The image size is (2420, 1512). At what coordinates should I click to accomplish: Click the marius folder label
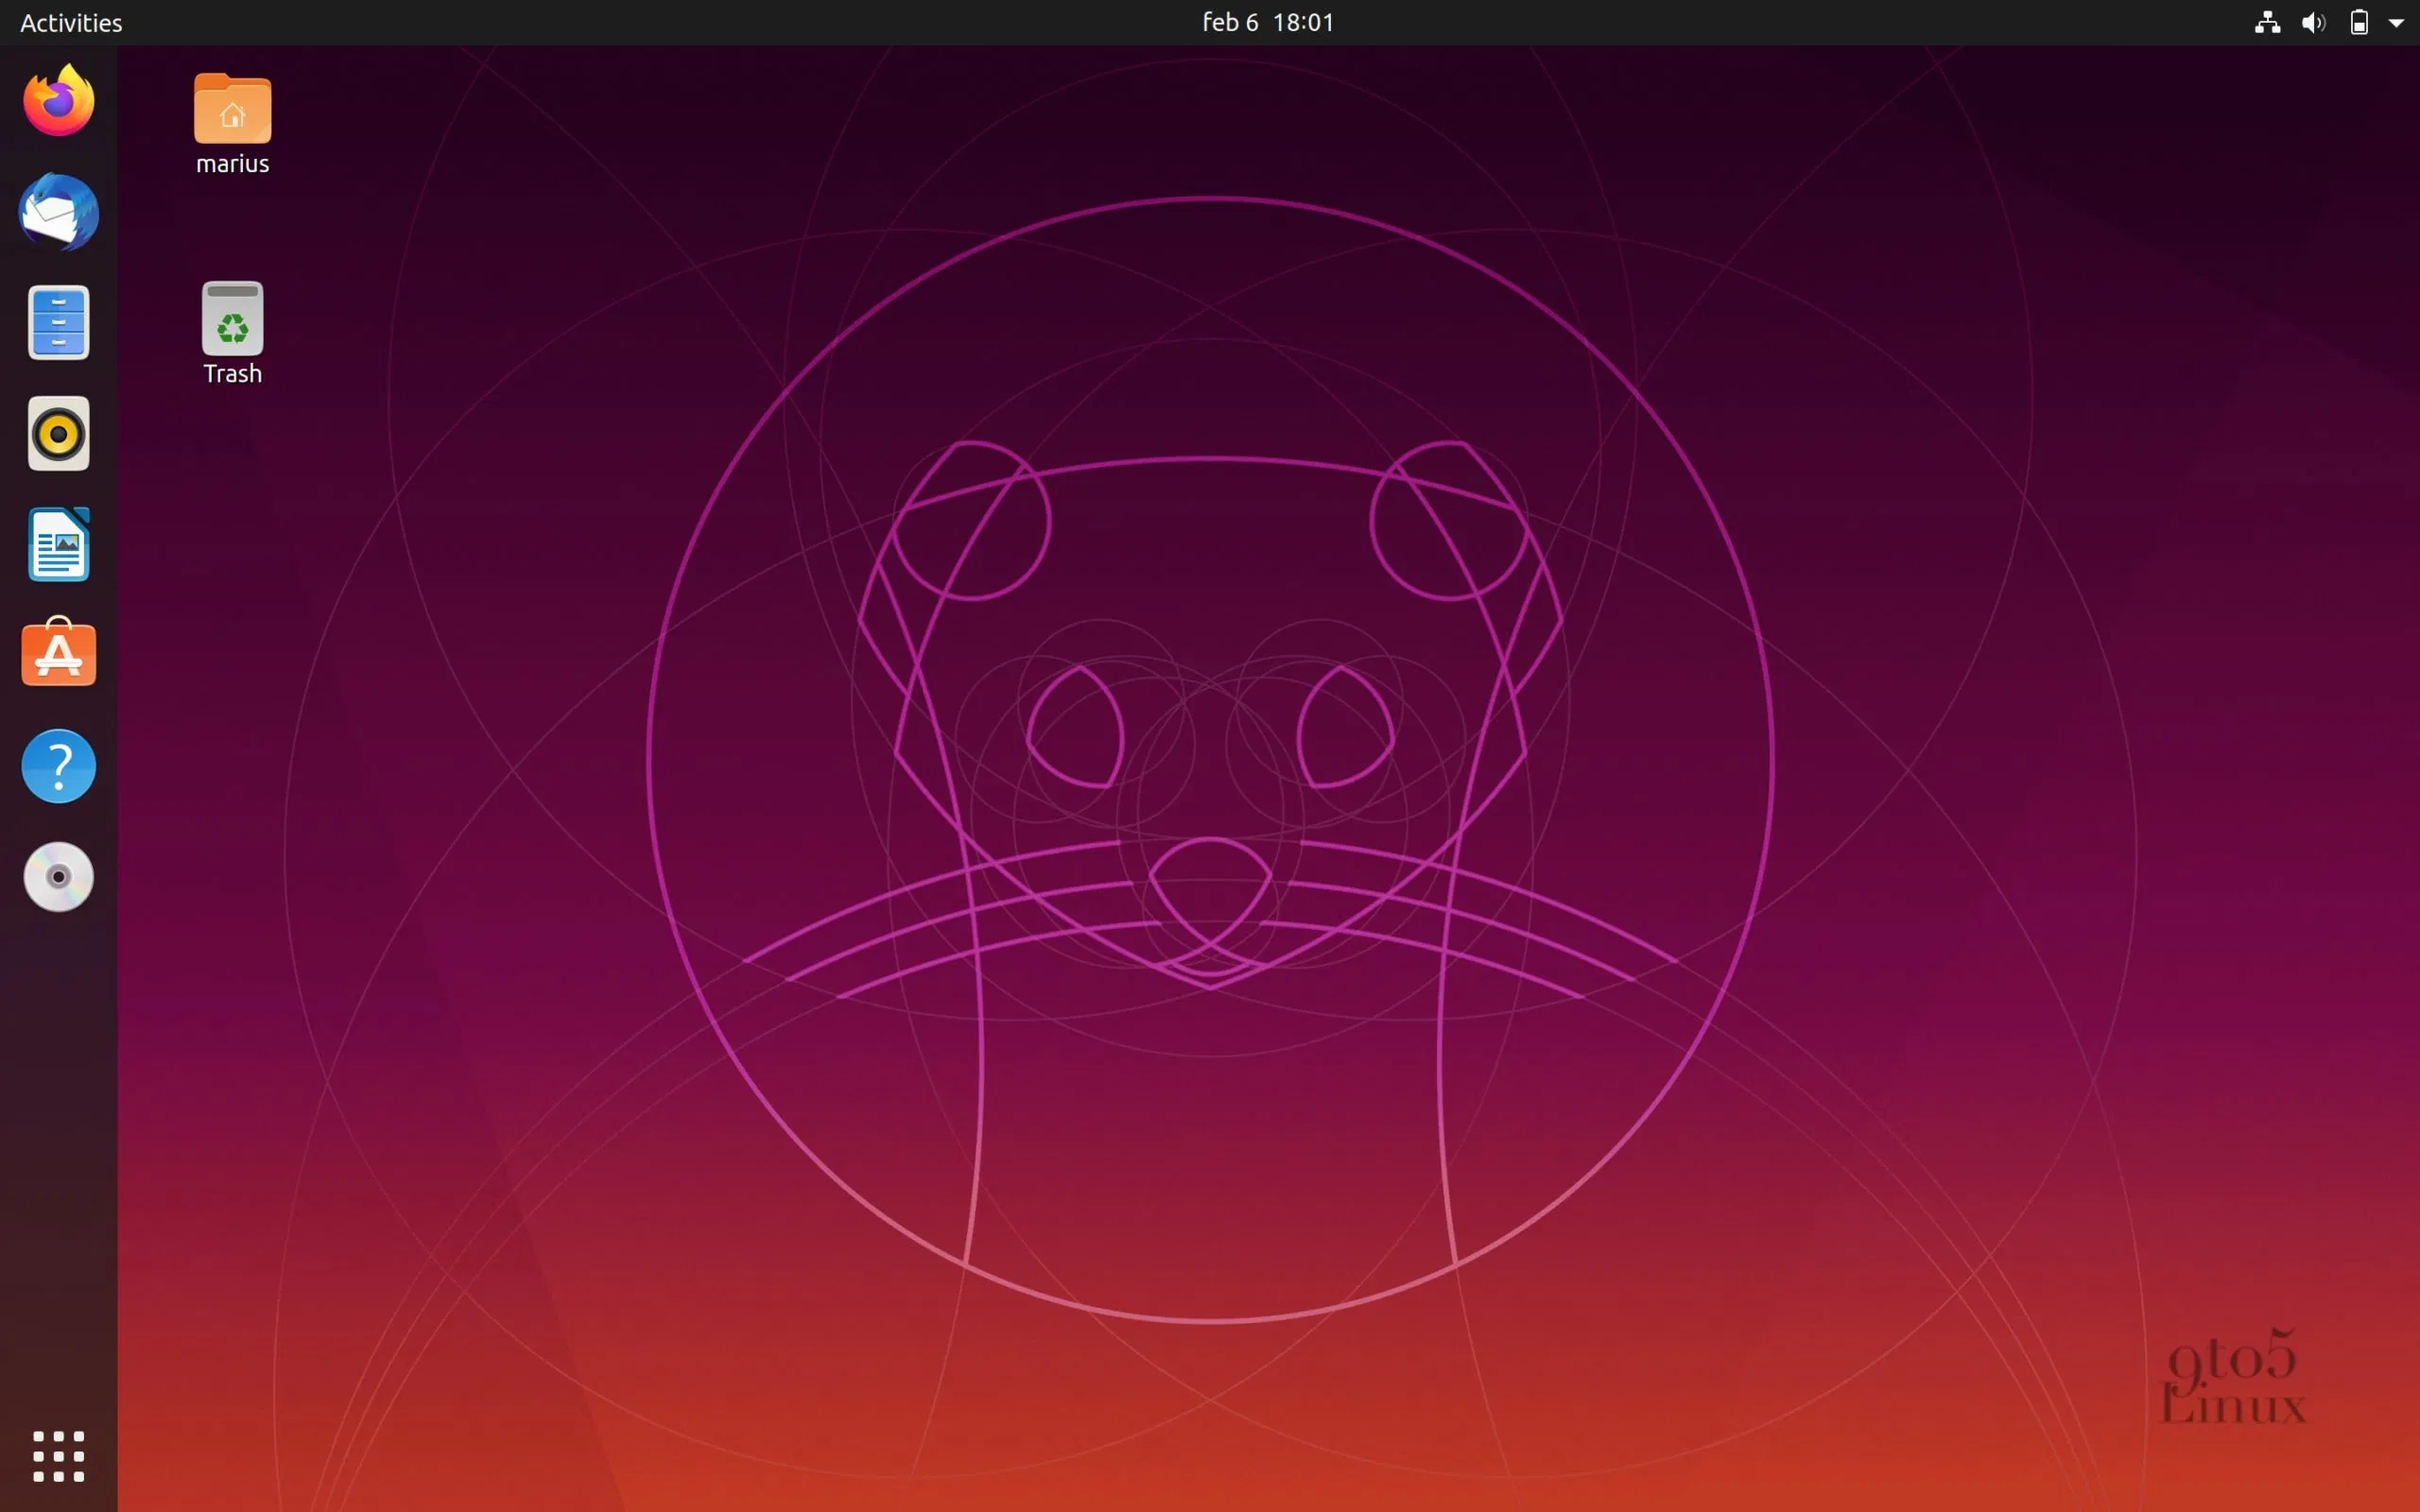pyautogui.click(x=232, y=164)
